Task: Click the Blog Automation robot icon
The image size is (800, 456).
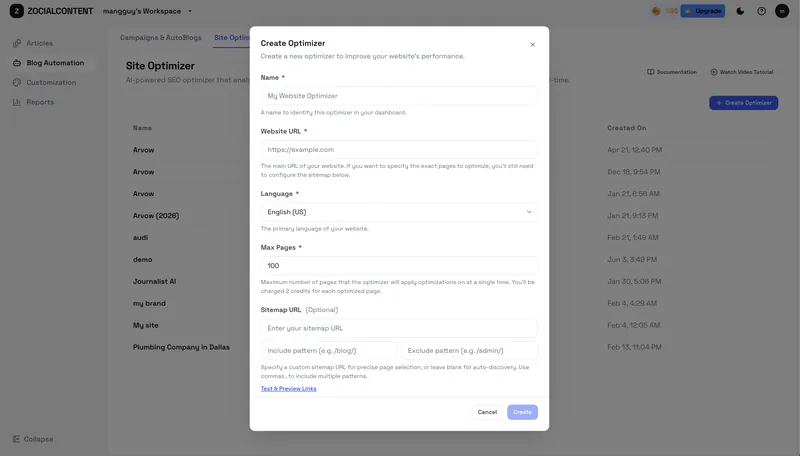Action: pyautogui.click(x=17, y=63)
